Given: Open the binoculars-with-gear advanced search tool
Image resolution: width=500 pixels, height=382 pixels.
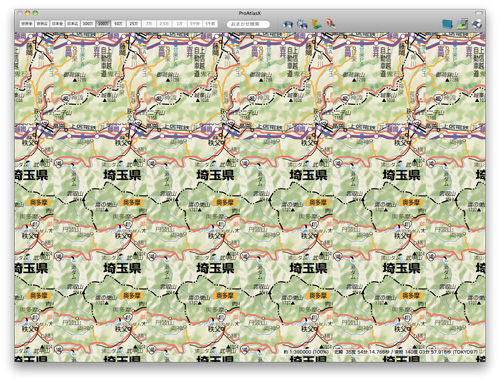Looking at the screenshot, I should (302, 24).
